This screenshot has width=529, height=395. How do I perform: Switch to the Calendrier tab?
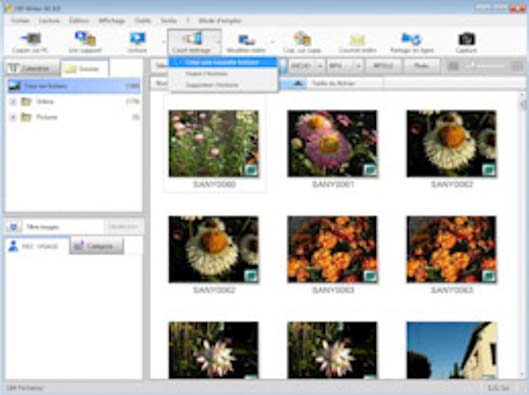pyautogui.click(x=32, y=68)
